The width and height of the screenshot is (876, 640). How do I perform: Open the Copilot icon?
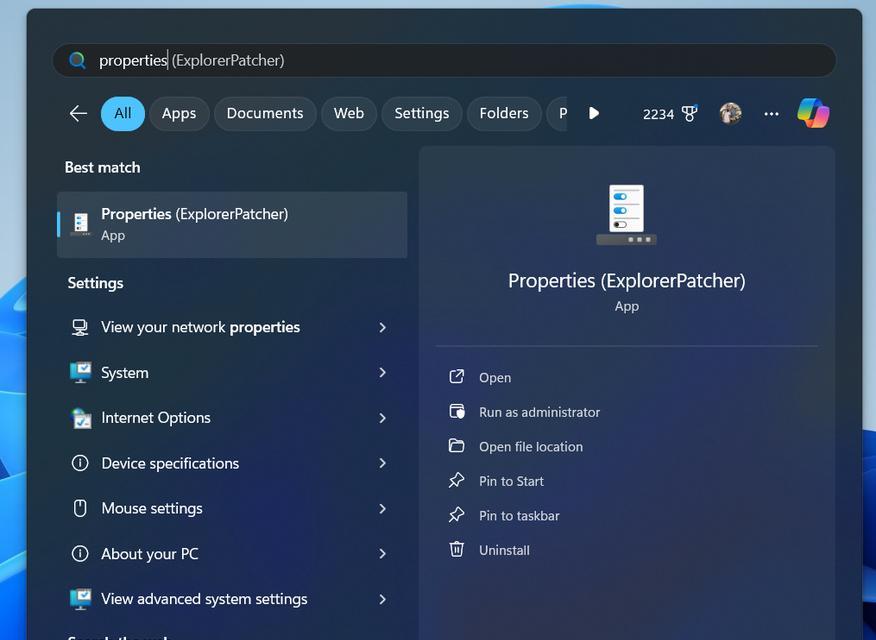pyautogui.click(x=813, y=113)
